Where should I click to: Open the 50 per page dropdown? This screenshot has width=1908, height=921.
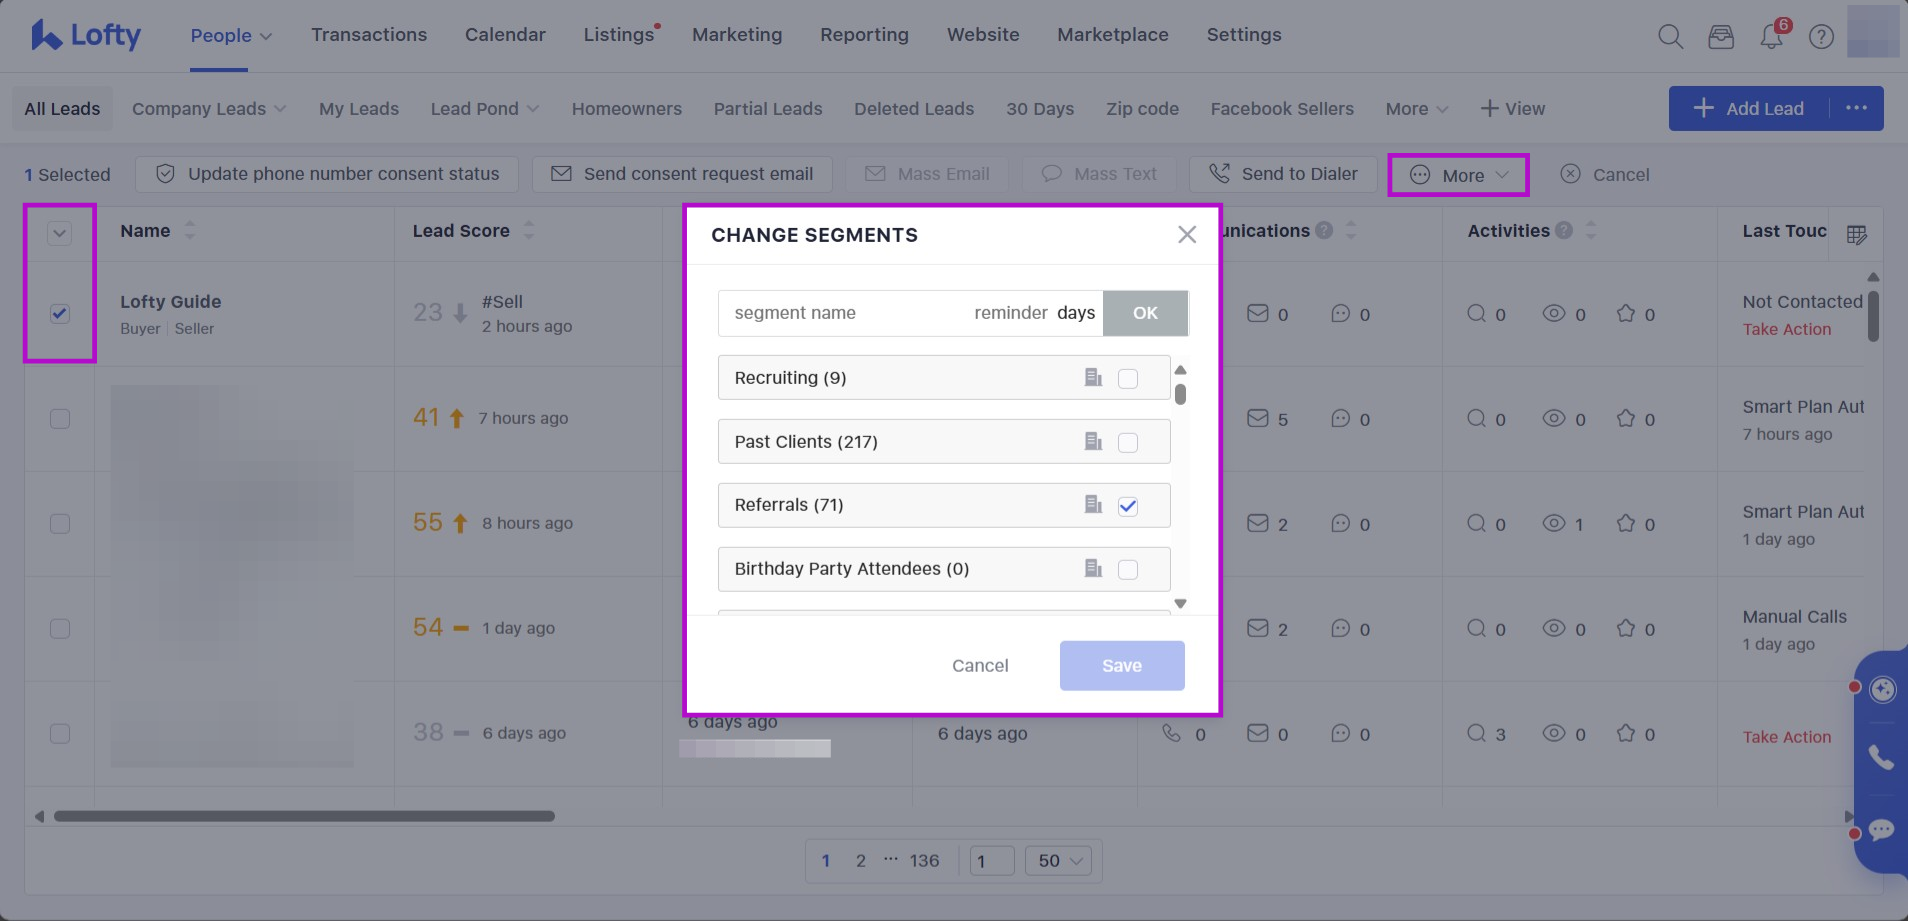(1060, 861)
